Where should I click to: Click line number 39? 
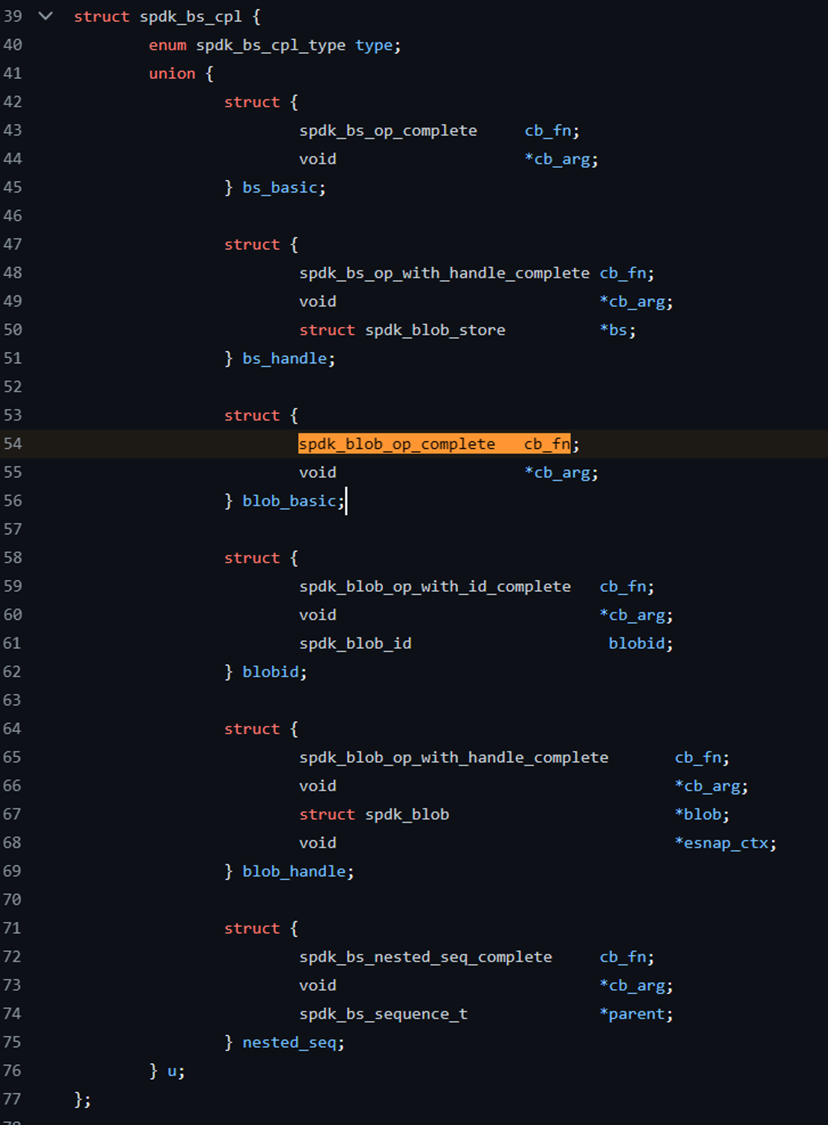[13, 16]
